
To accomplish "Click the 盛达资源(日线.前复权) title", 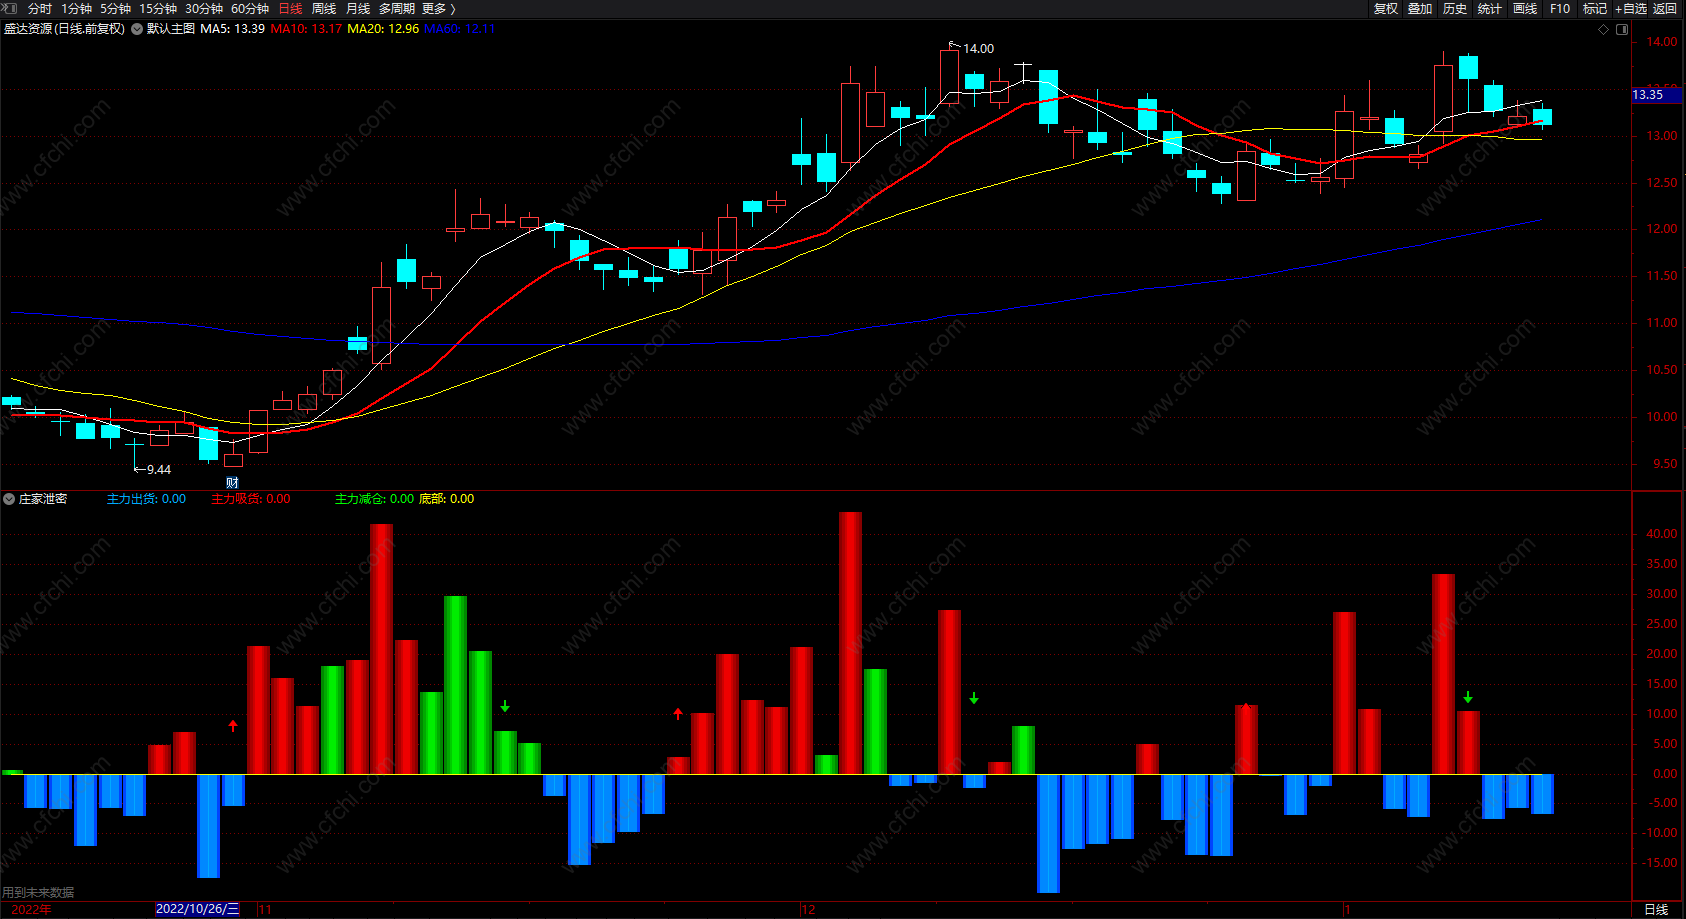I will 65,29.
